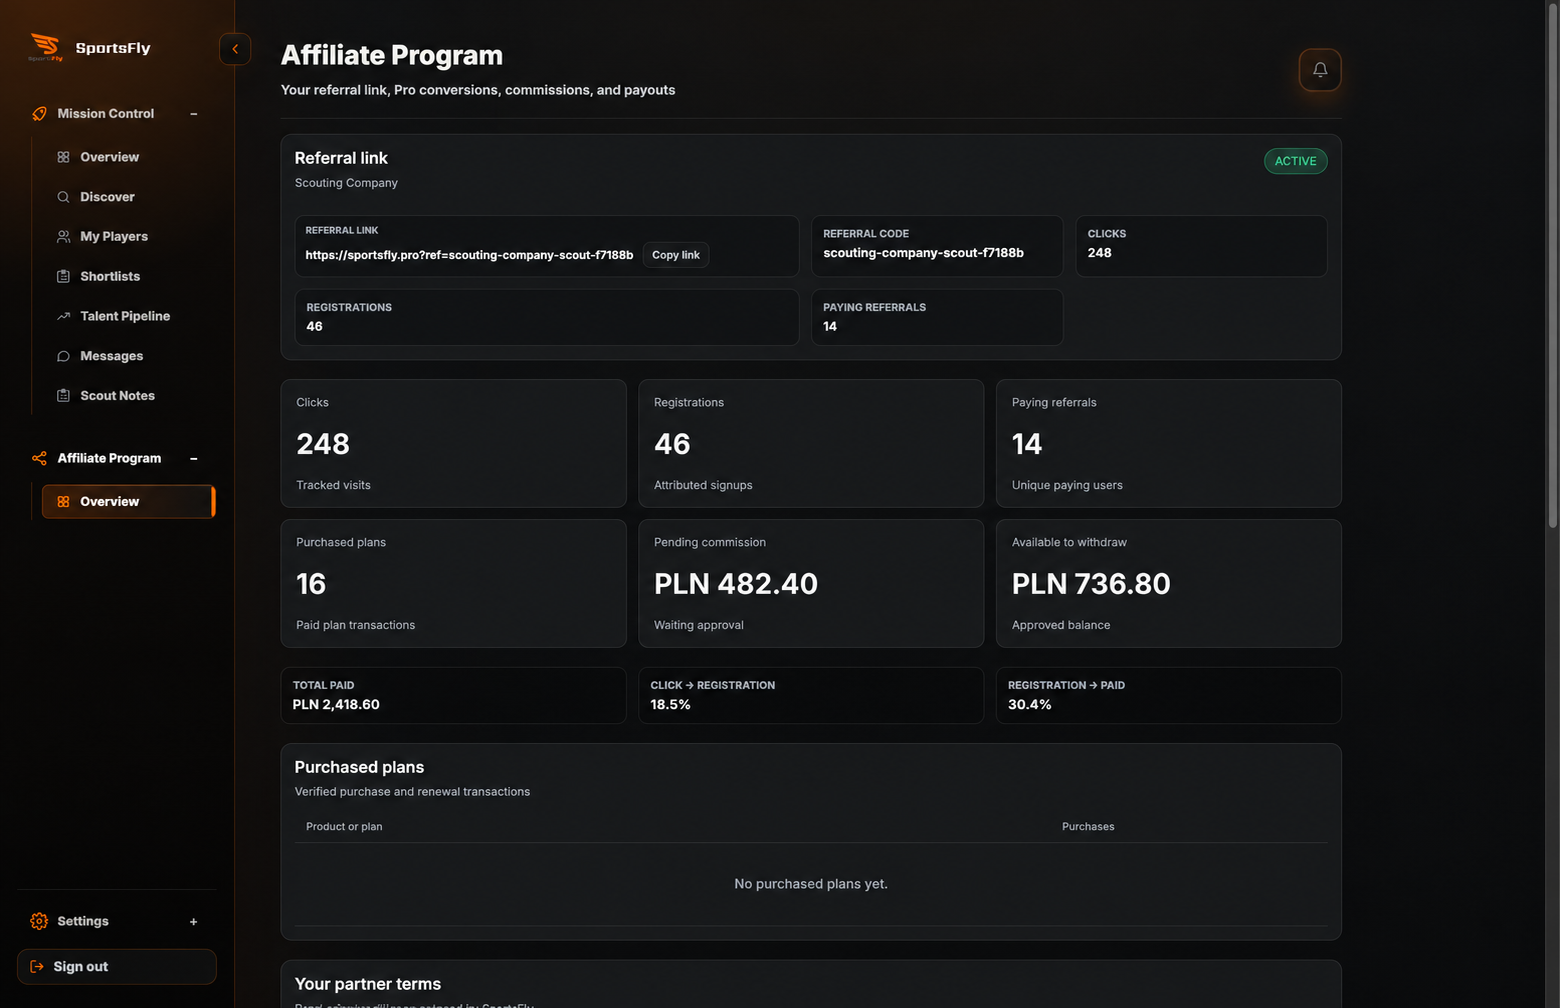
Task: Click the grid icon in active Overview item
Action: click(63, 502)
